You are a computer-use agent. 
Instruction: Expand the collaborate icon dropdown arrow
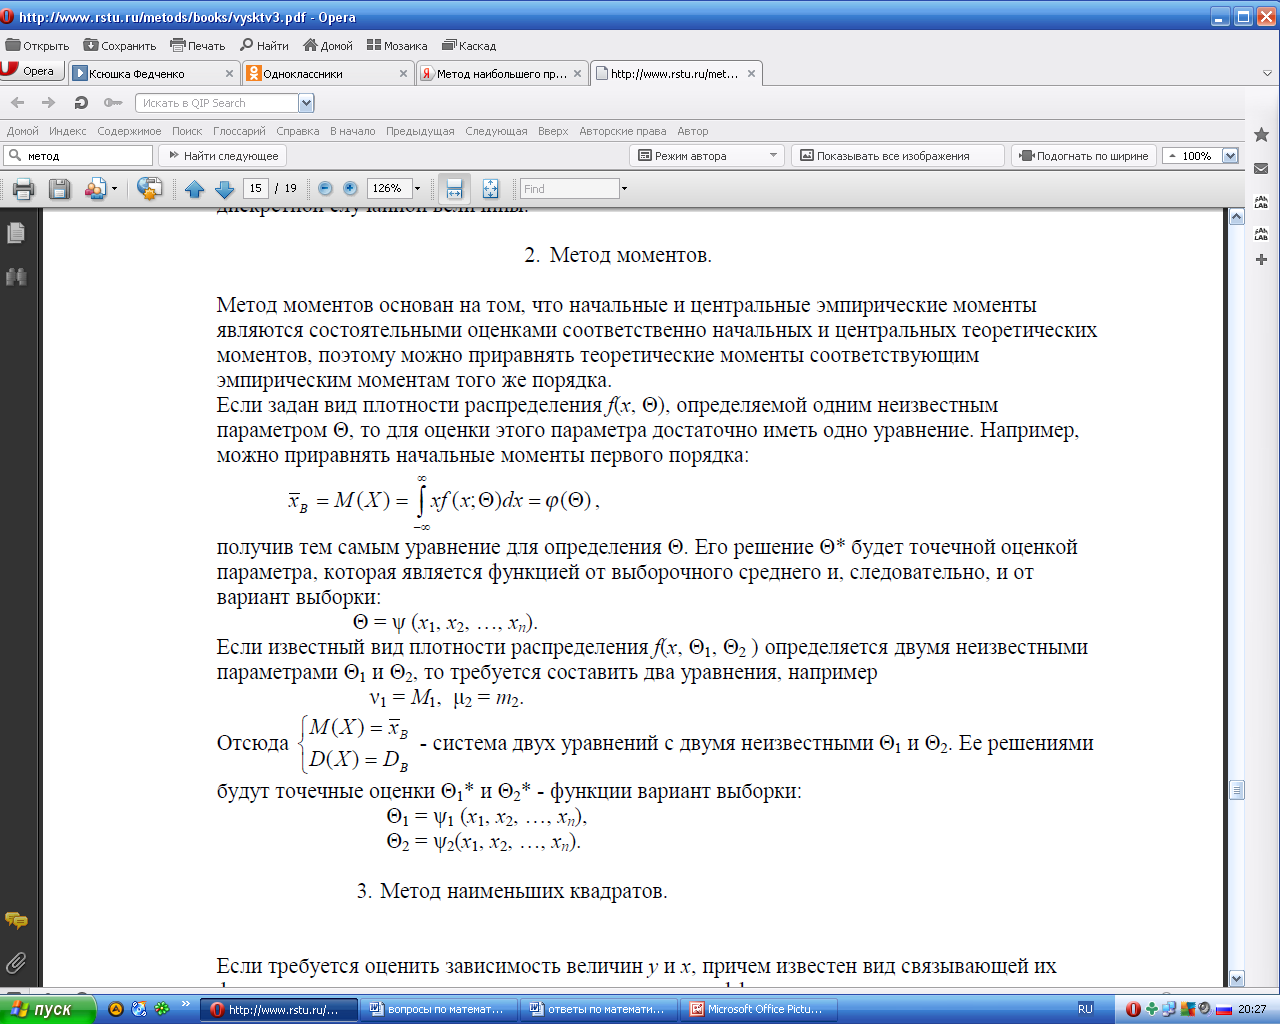click(x=114, y=188)
